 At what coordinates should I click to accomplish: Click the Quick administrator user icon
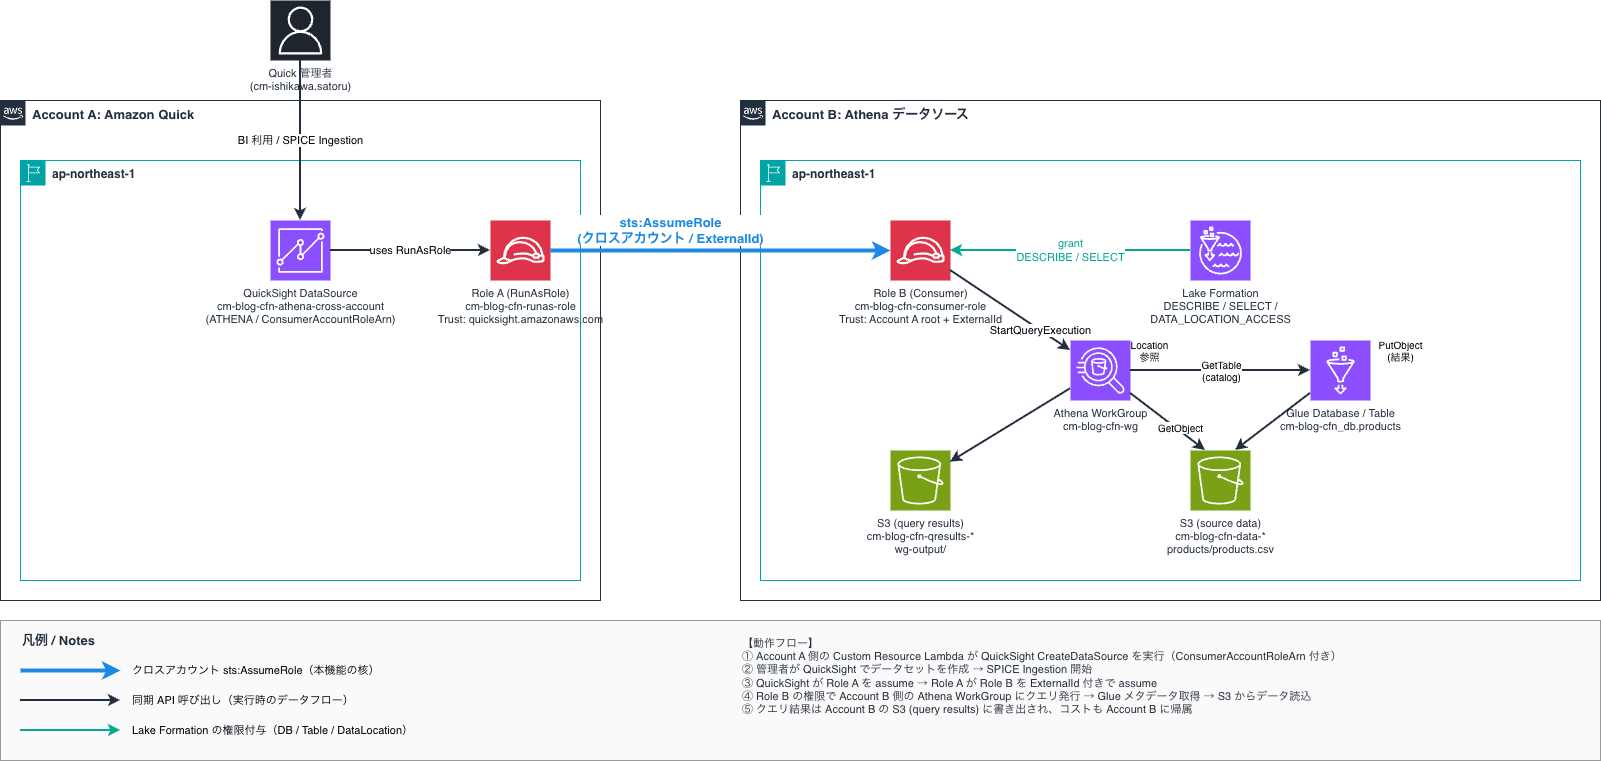(x=300, y=30)
